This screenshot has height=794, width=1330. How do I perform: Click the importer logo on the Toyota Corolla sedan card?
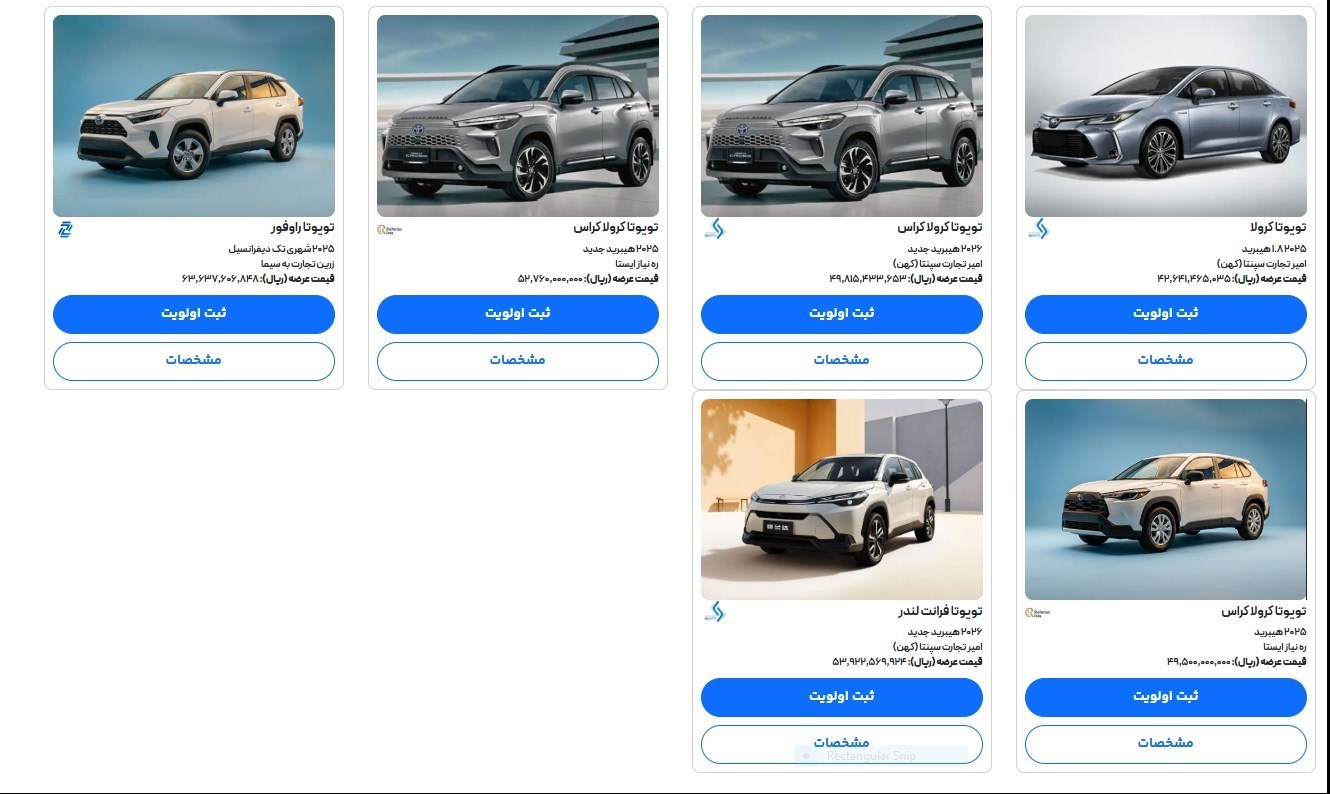(x=1037, y=230)
